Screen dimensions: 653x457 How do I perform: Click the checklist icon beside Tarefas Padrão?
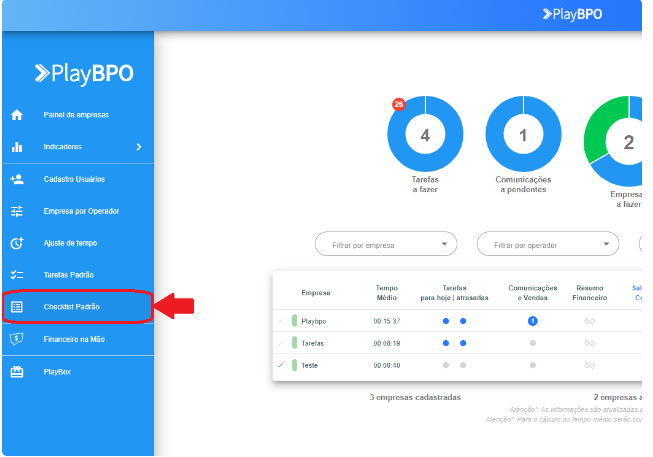pyautogui.click(x=17, y=275)
